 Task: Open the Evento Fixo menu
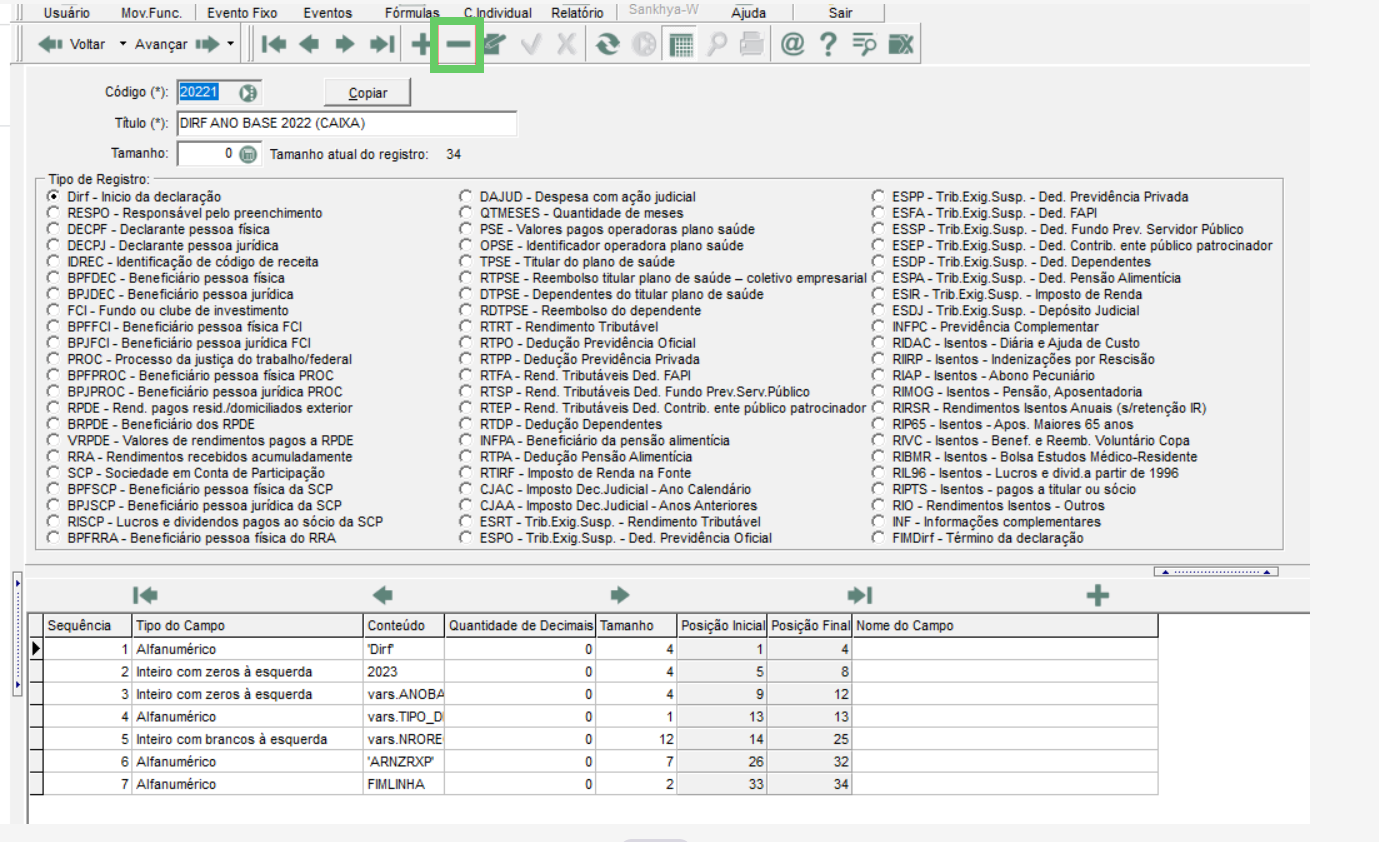tap(242, 13)
